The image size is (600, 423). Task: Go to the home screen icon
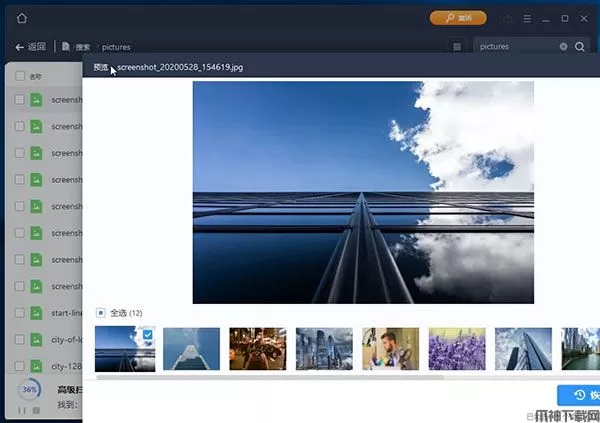point(22,18)
